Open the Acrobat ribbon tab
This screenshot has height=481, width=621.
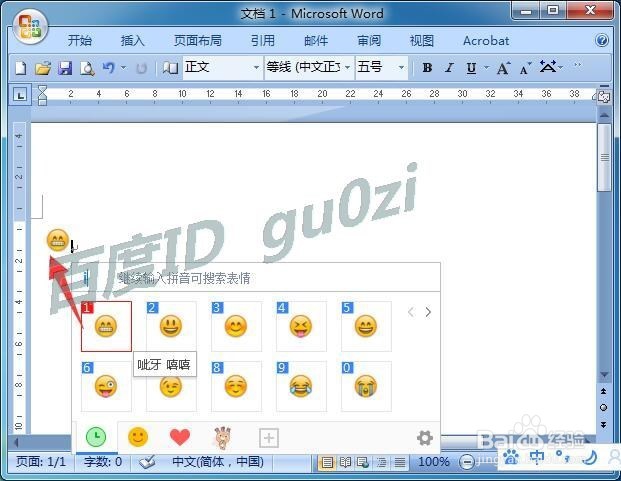coord(486,40)
